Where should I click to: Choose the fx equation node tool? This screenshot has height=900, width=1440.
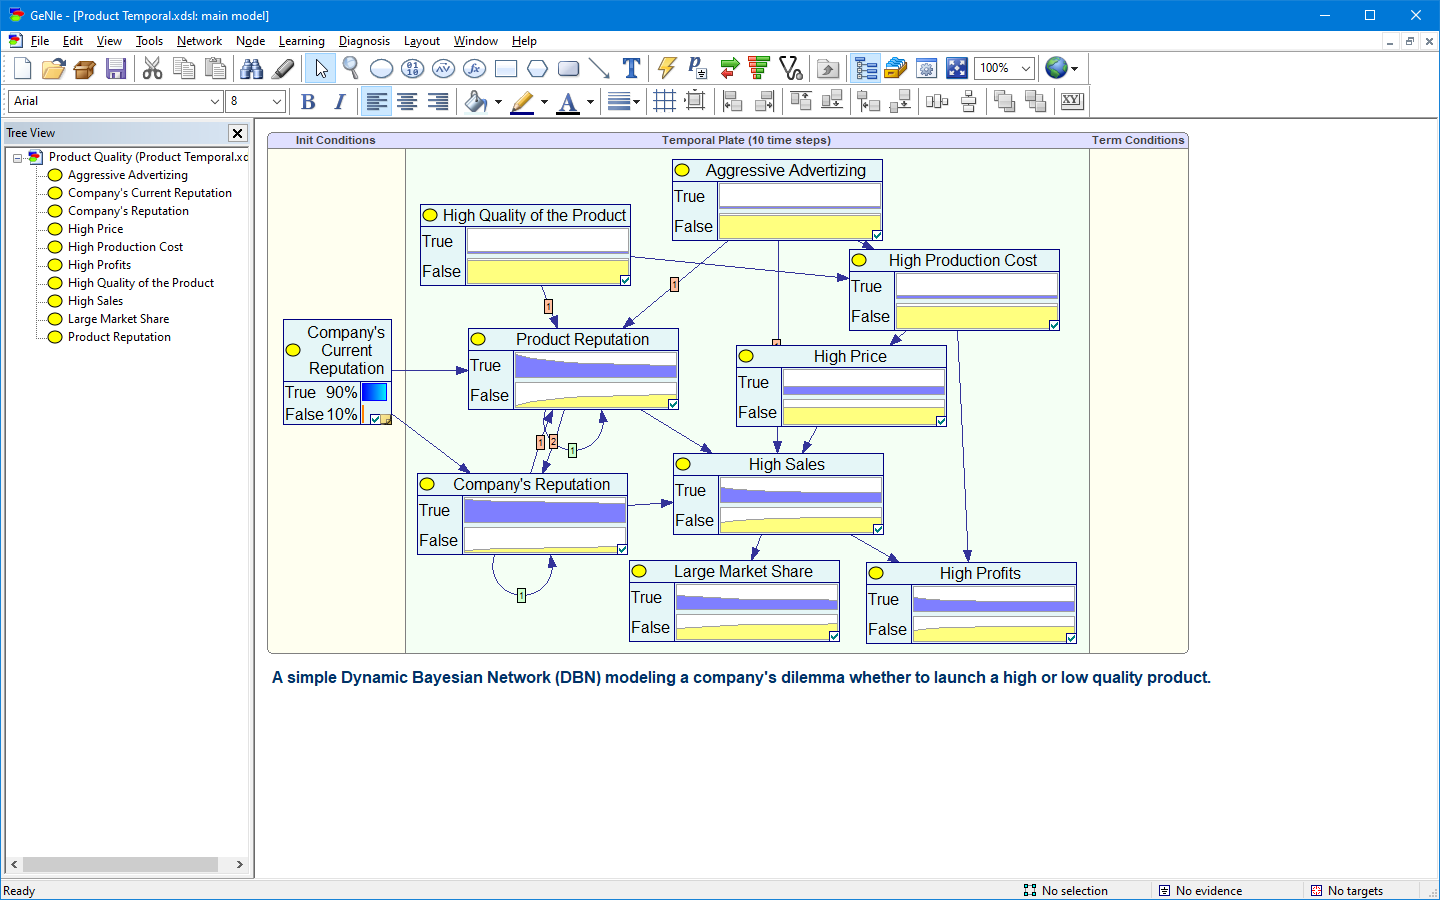point(475,68)
